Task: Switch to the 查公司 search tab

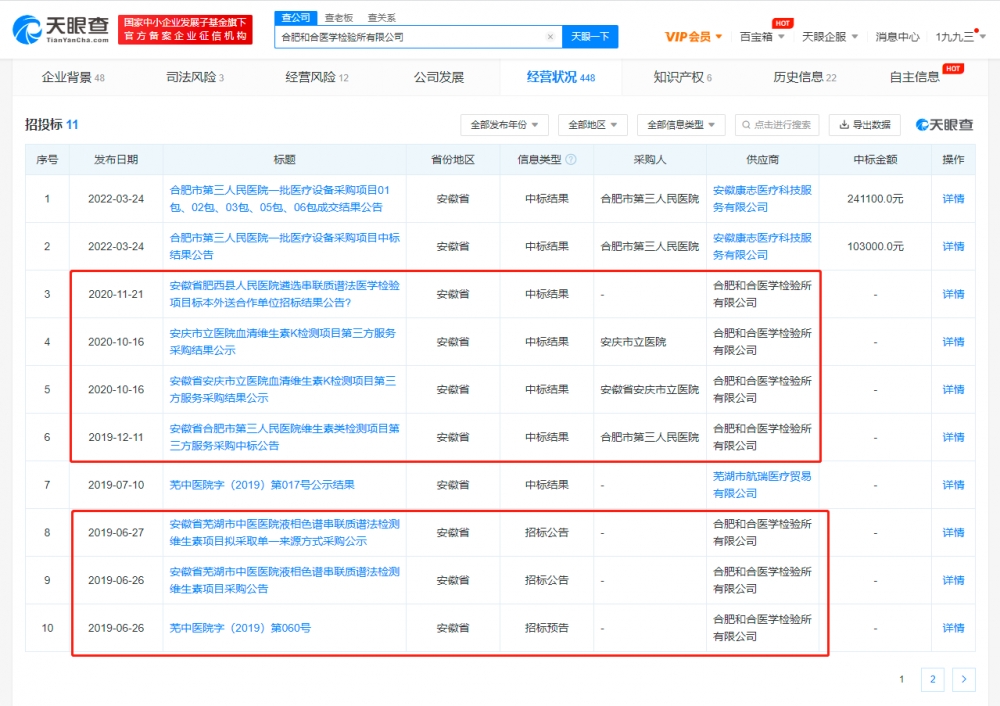Action: pos(296,18)
